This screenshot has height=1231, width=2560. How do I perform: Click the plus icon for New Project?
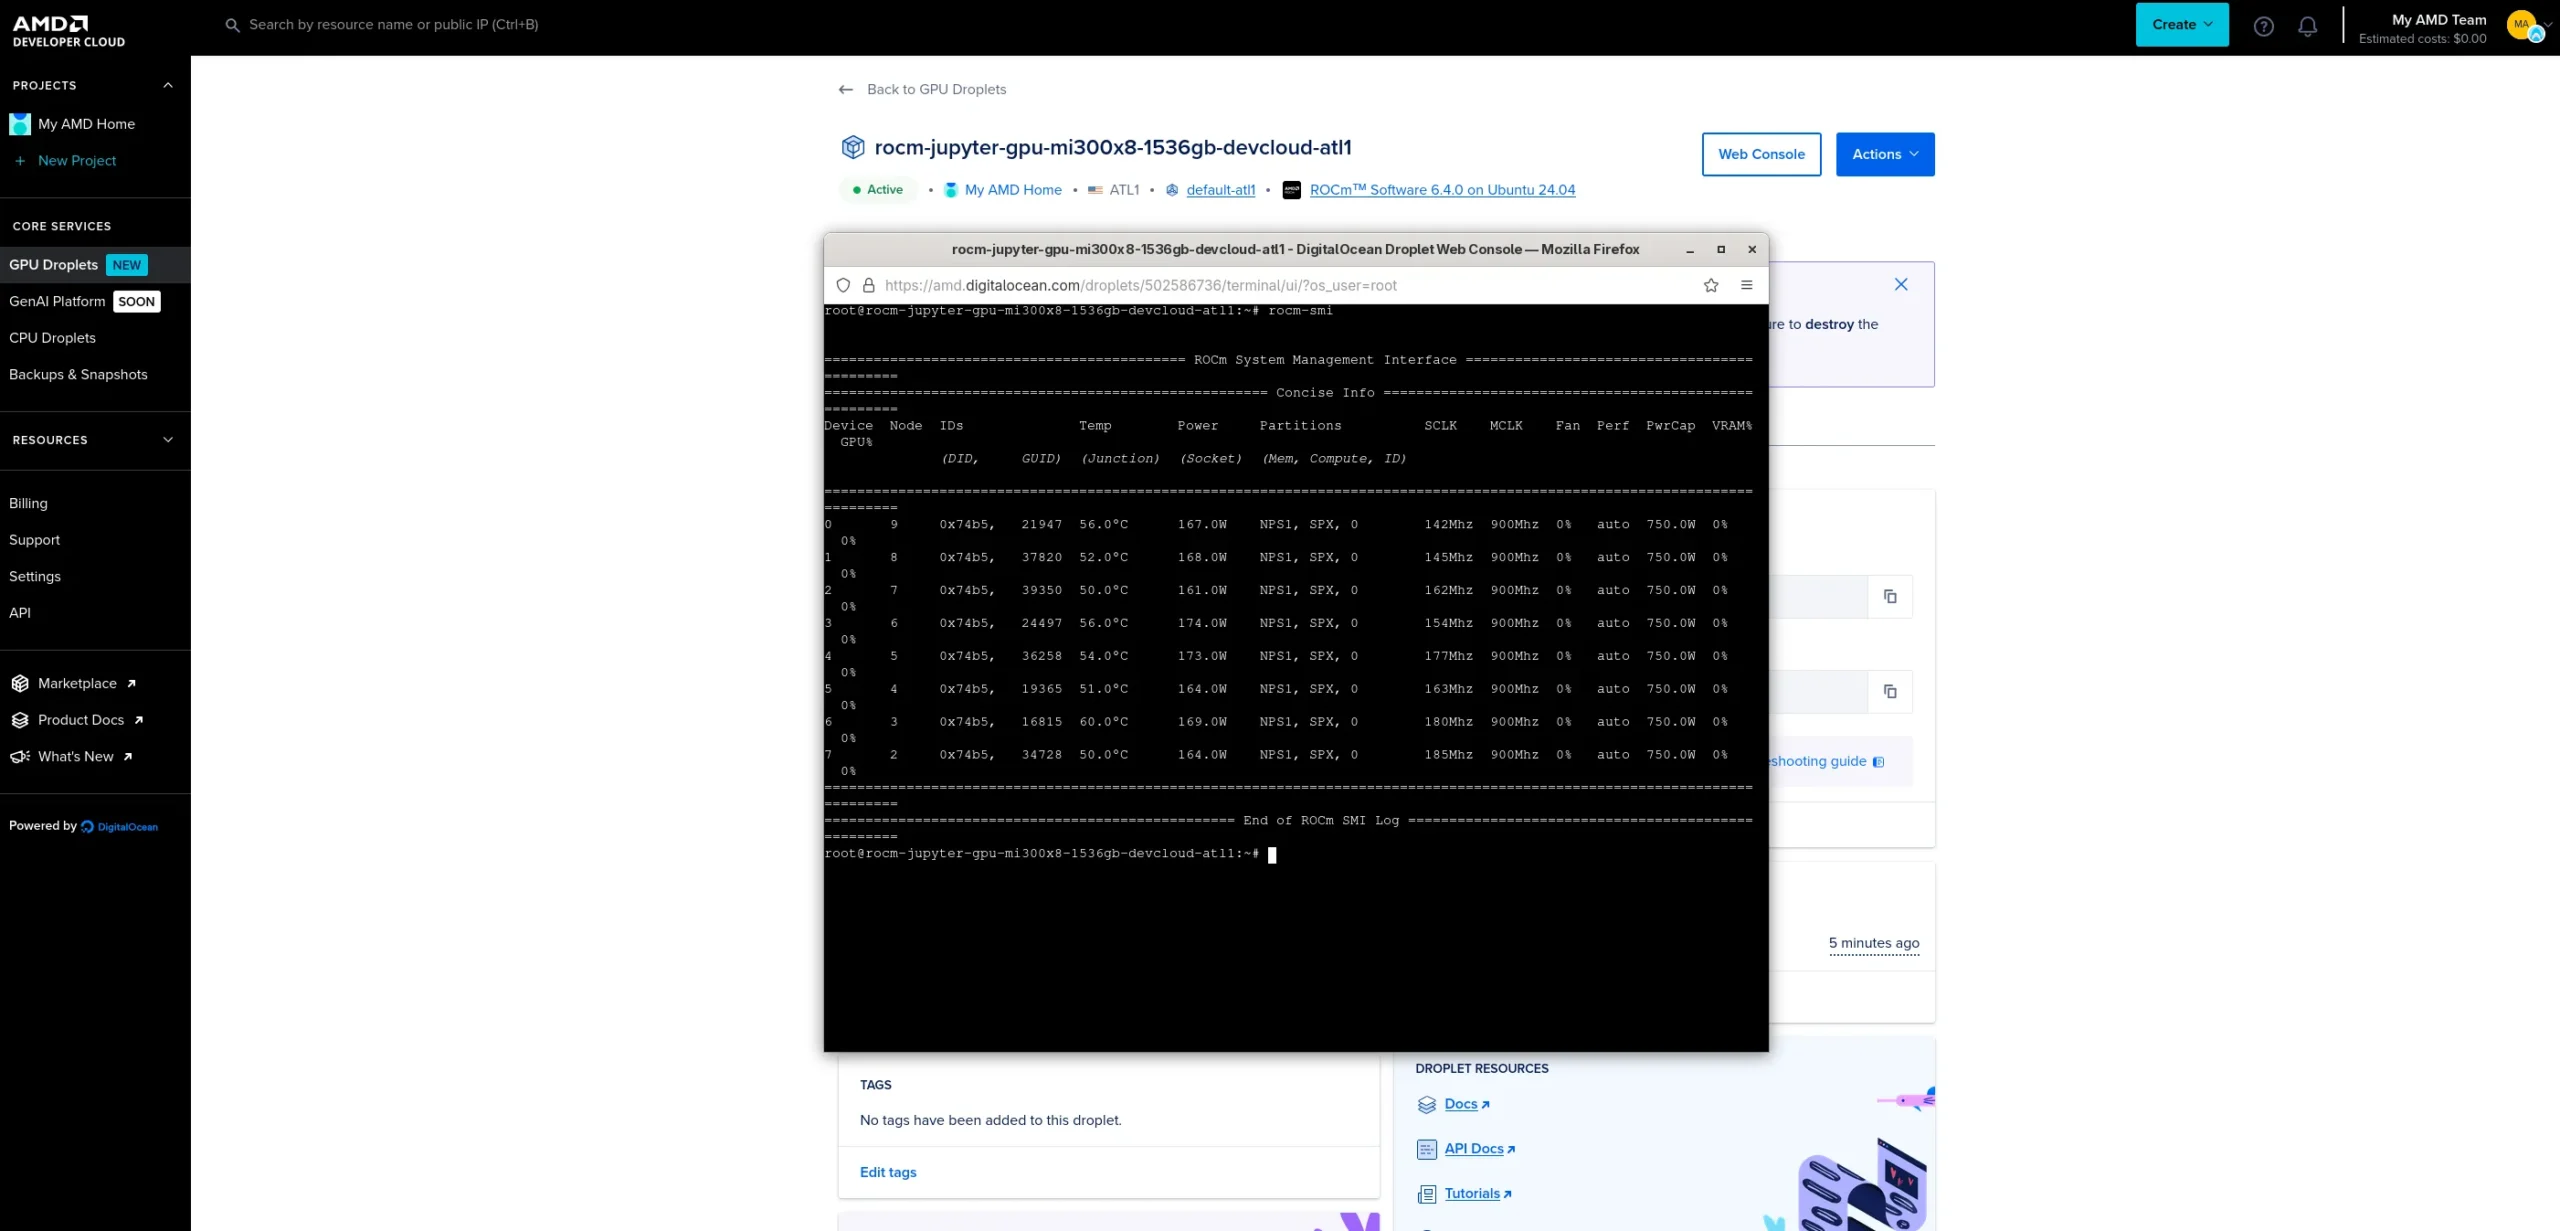point(20,161)
